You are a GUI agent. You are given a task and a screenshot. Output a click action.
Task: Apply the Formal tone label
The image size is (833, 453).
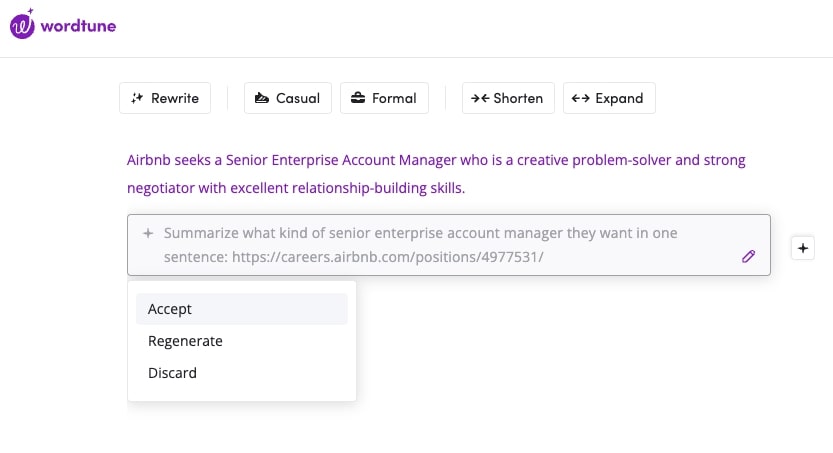(x=394, y=98)
